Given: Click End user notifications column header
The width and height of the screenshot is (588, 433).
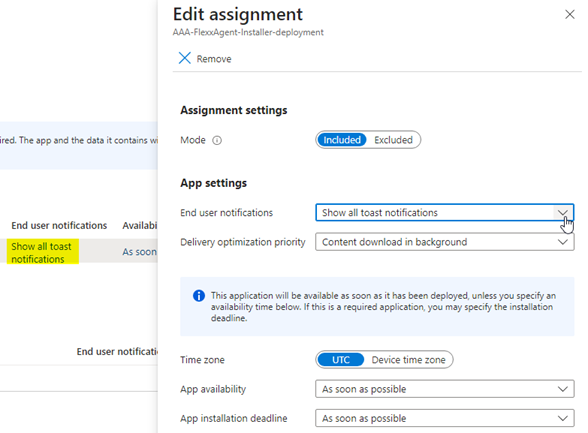Looking at the screenshot, I should 59,225.
